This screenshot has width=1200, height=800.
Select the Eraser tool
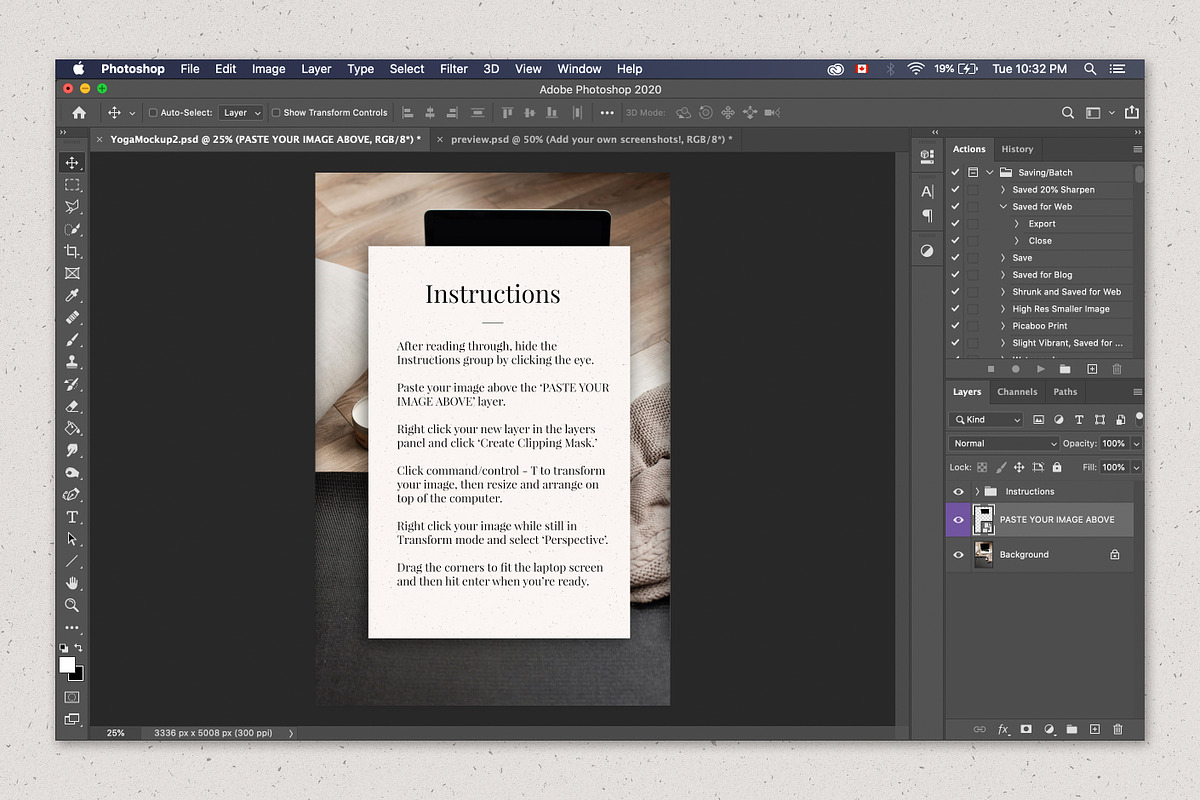tap(72, 406)
